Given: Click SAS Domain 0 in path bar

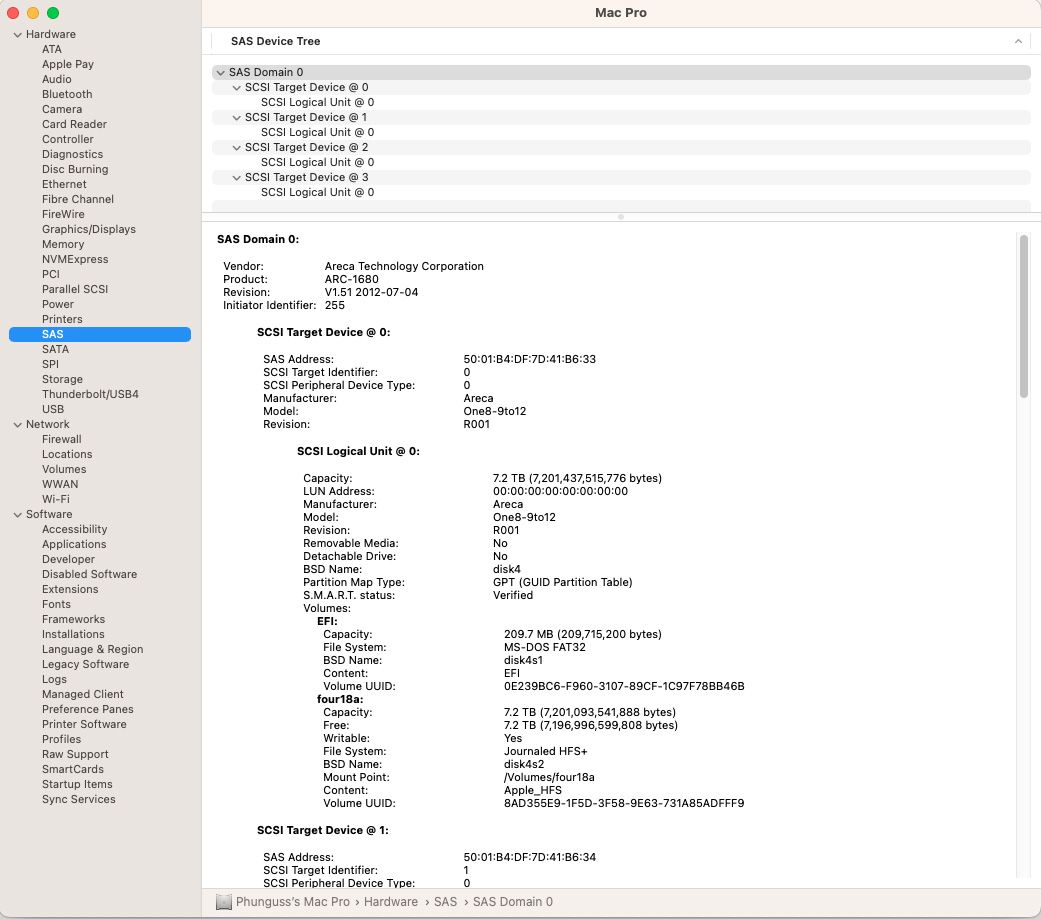Looking at the screenshot, I should tap(513, 902).
